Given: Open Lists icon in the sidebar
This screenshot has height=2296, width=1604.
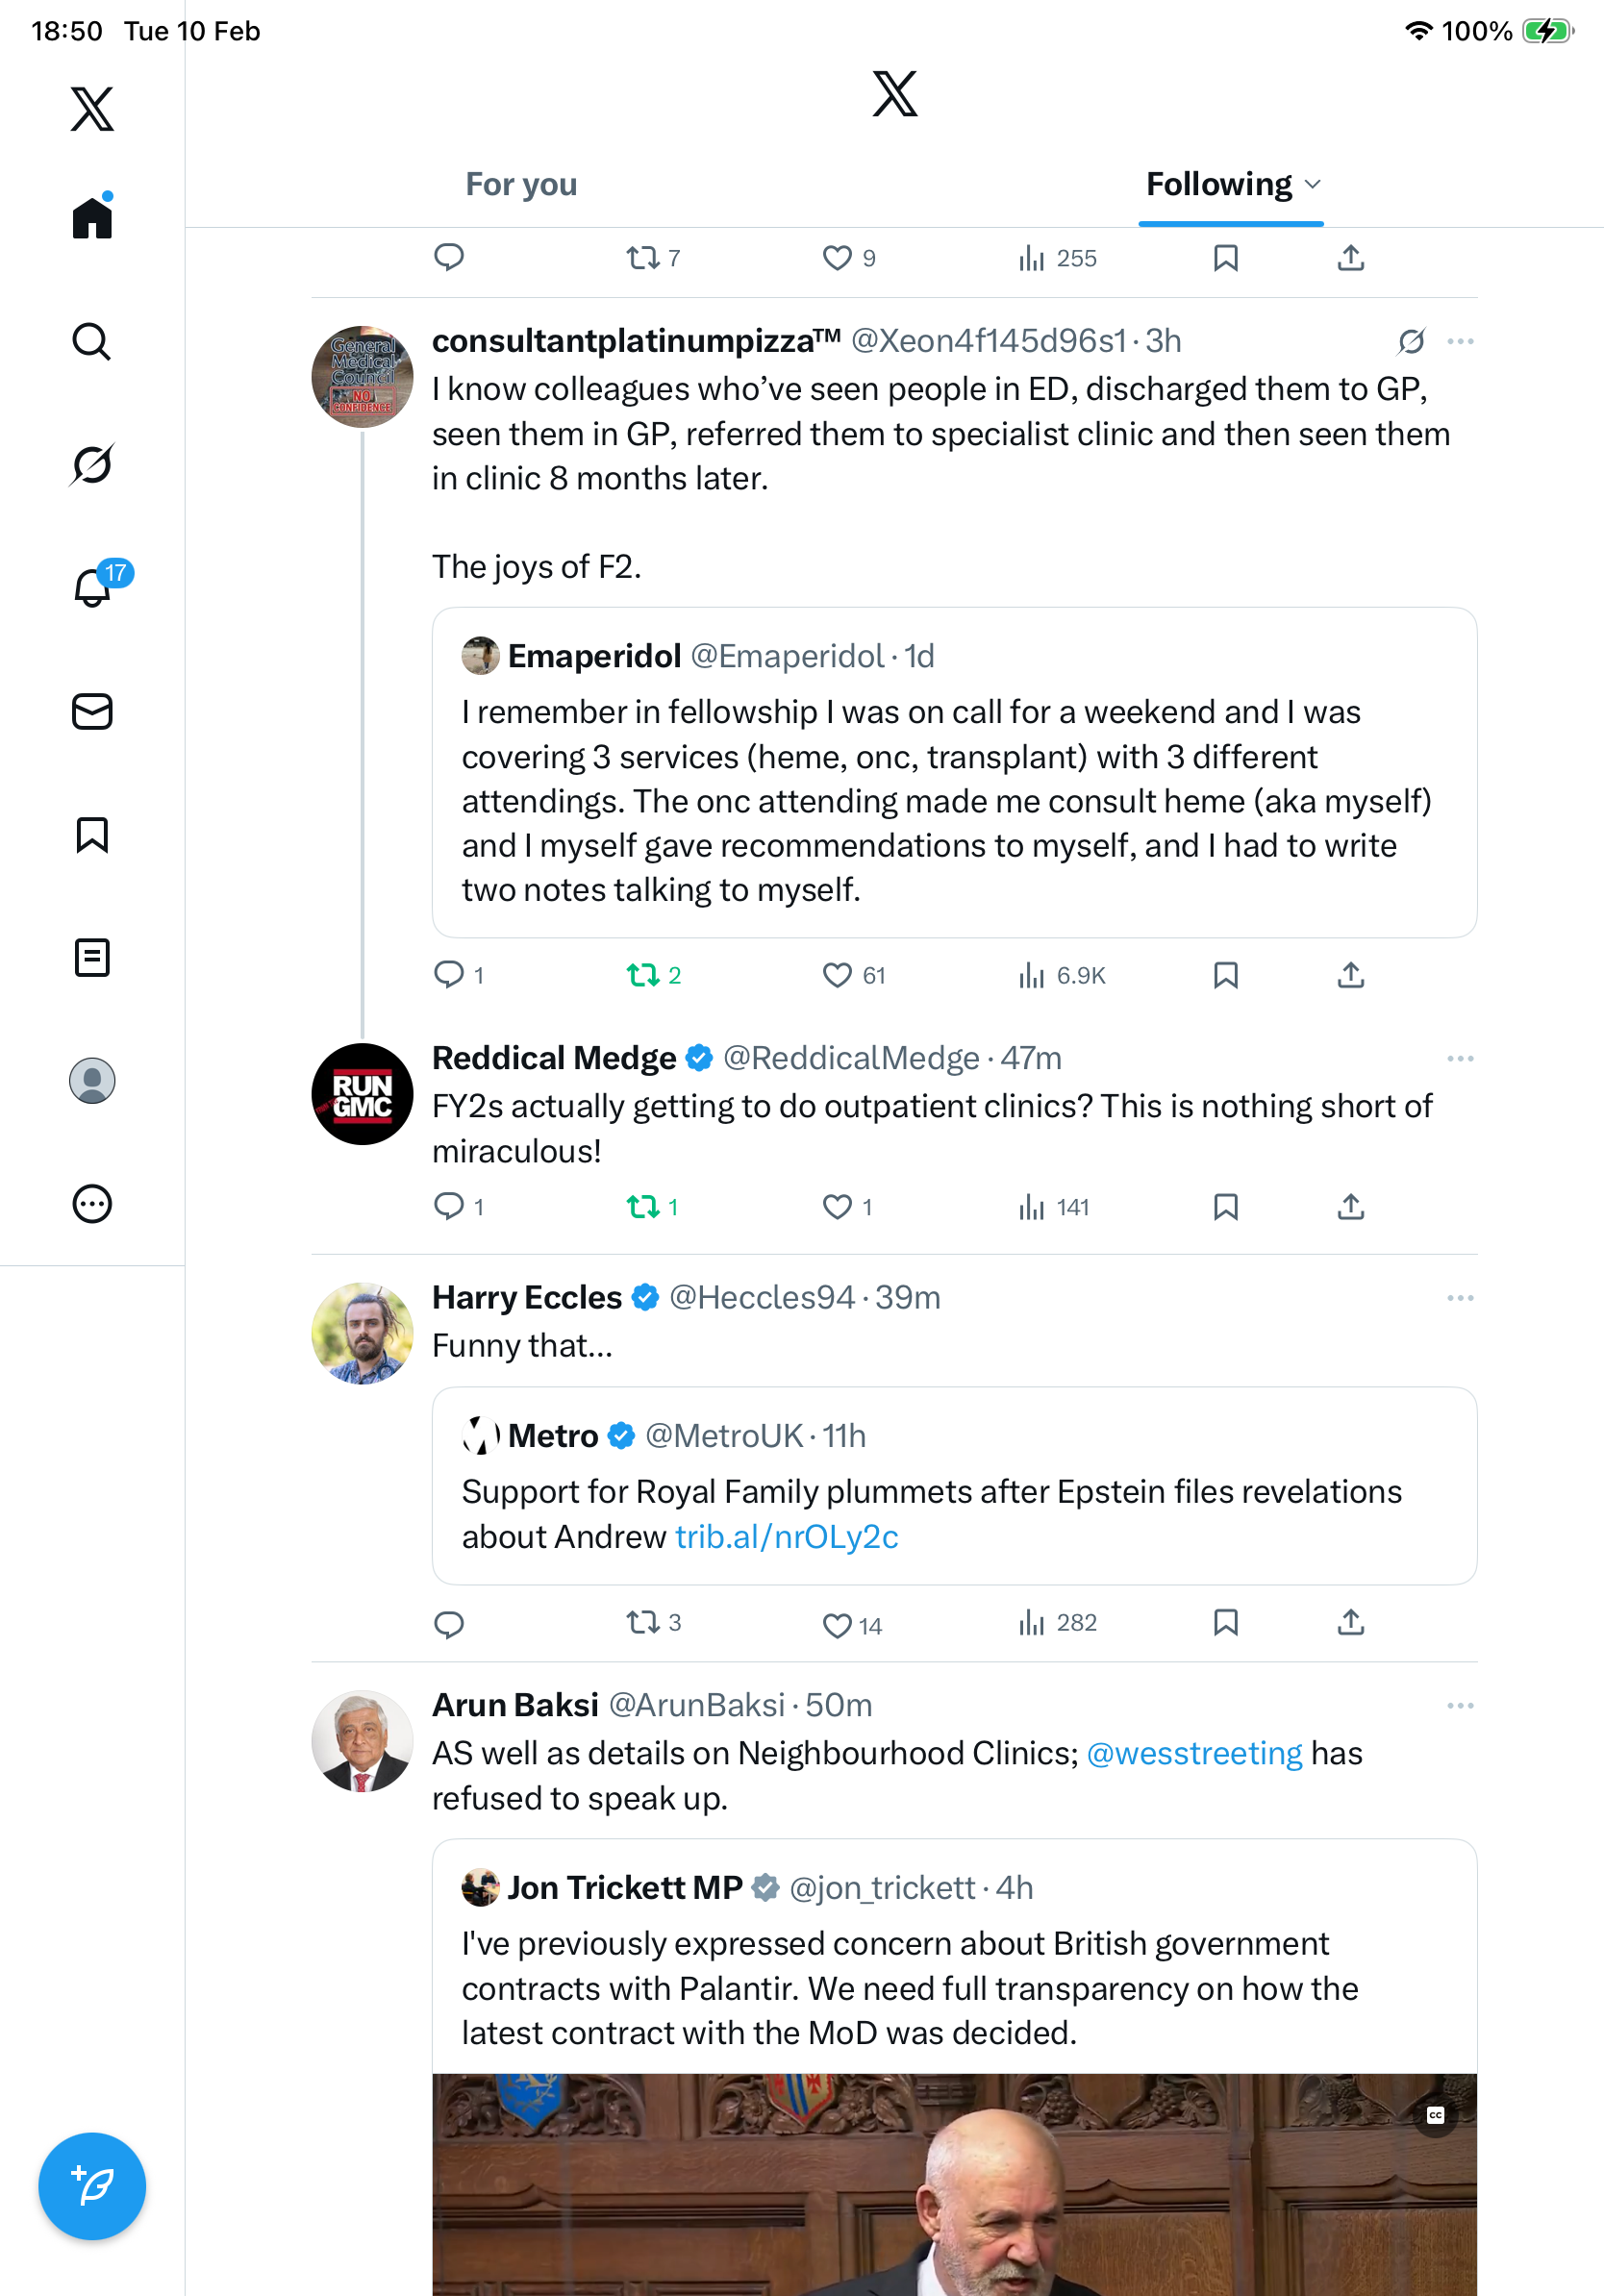Looking at the screenshot, I should 92,957.
